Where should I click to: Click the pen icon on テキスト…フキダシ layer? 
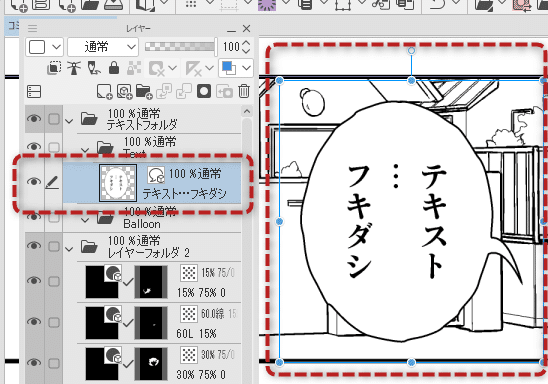[x=52, y=182]
